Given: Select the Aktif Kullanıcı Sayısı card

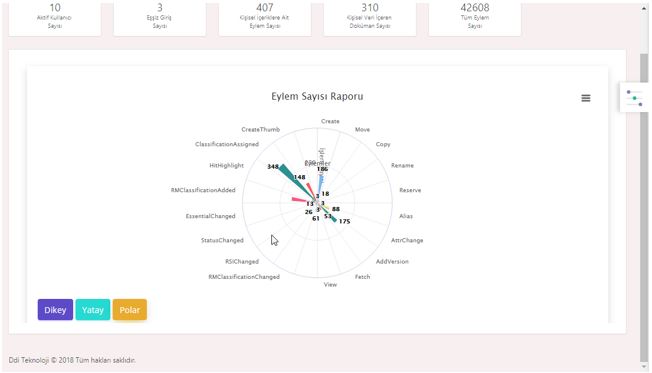Looking at the screenshot, I should pyautogui.click(x=55, y=18).
